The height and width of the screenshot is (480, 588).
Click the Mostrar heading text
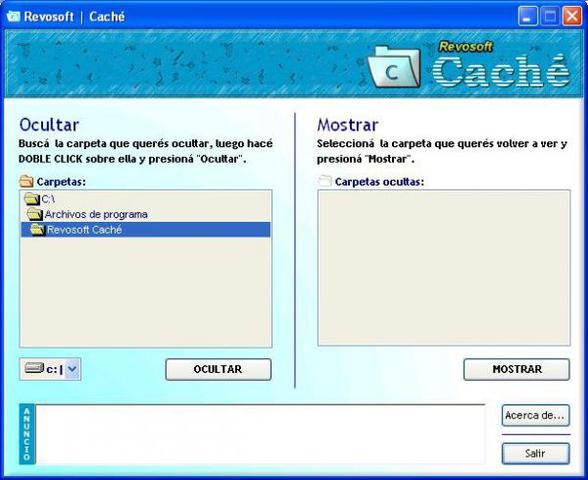coord(348,125)
